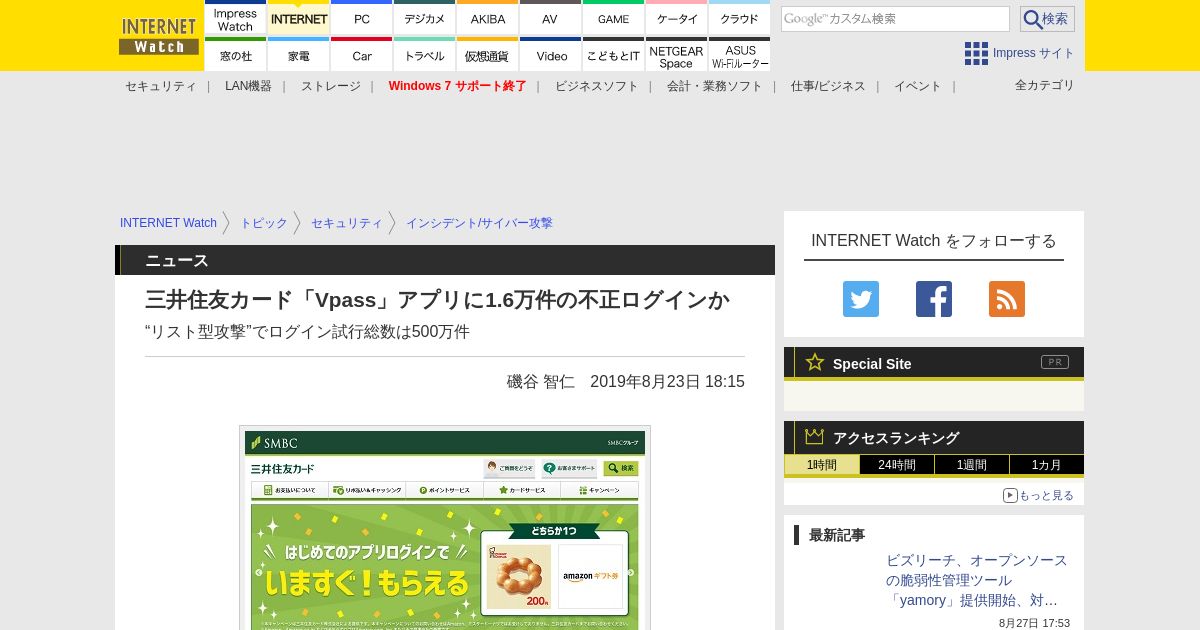The width and height of the screenshot is (1200, 630).
Task: Go to INTERNET Watch breadcrumb
Action: click(x=168, y=223)
